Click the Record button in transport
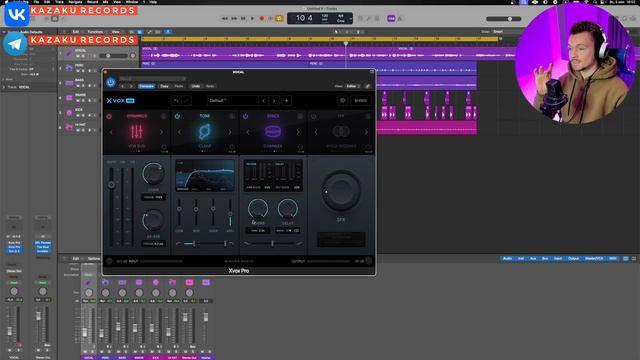Screen dimensions: 640x360 click(262, 18)
